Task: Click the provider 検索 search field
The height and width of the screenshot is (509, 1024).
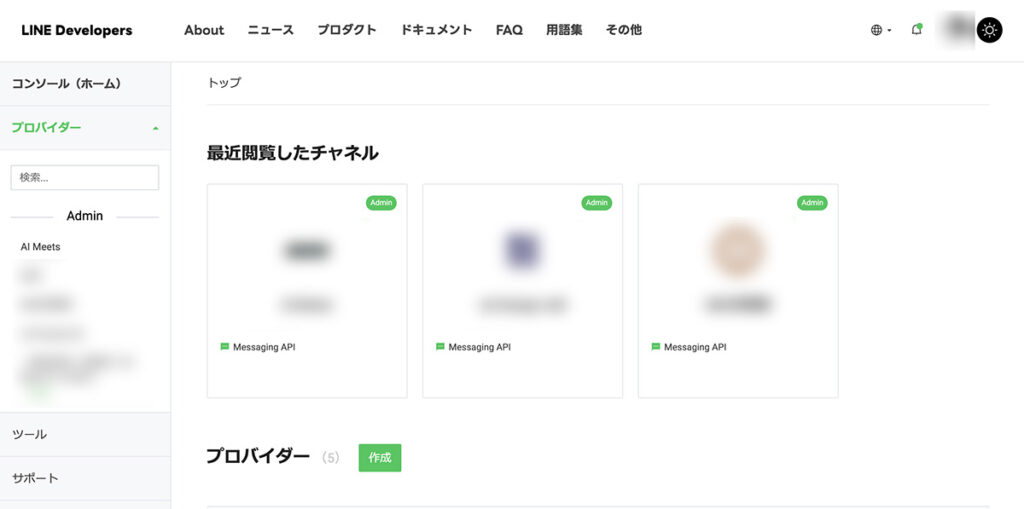Action: (85, 178)
